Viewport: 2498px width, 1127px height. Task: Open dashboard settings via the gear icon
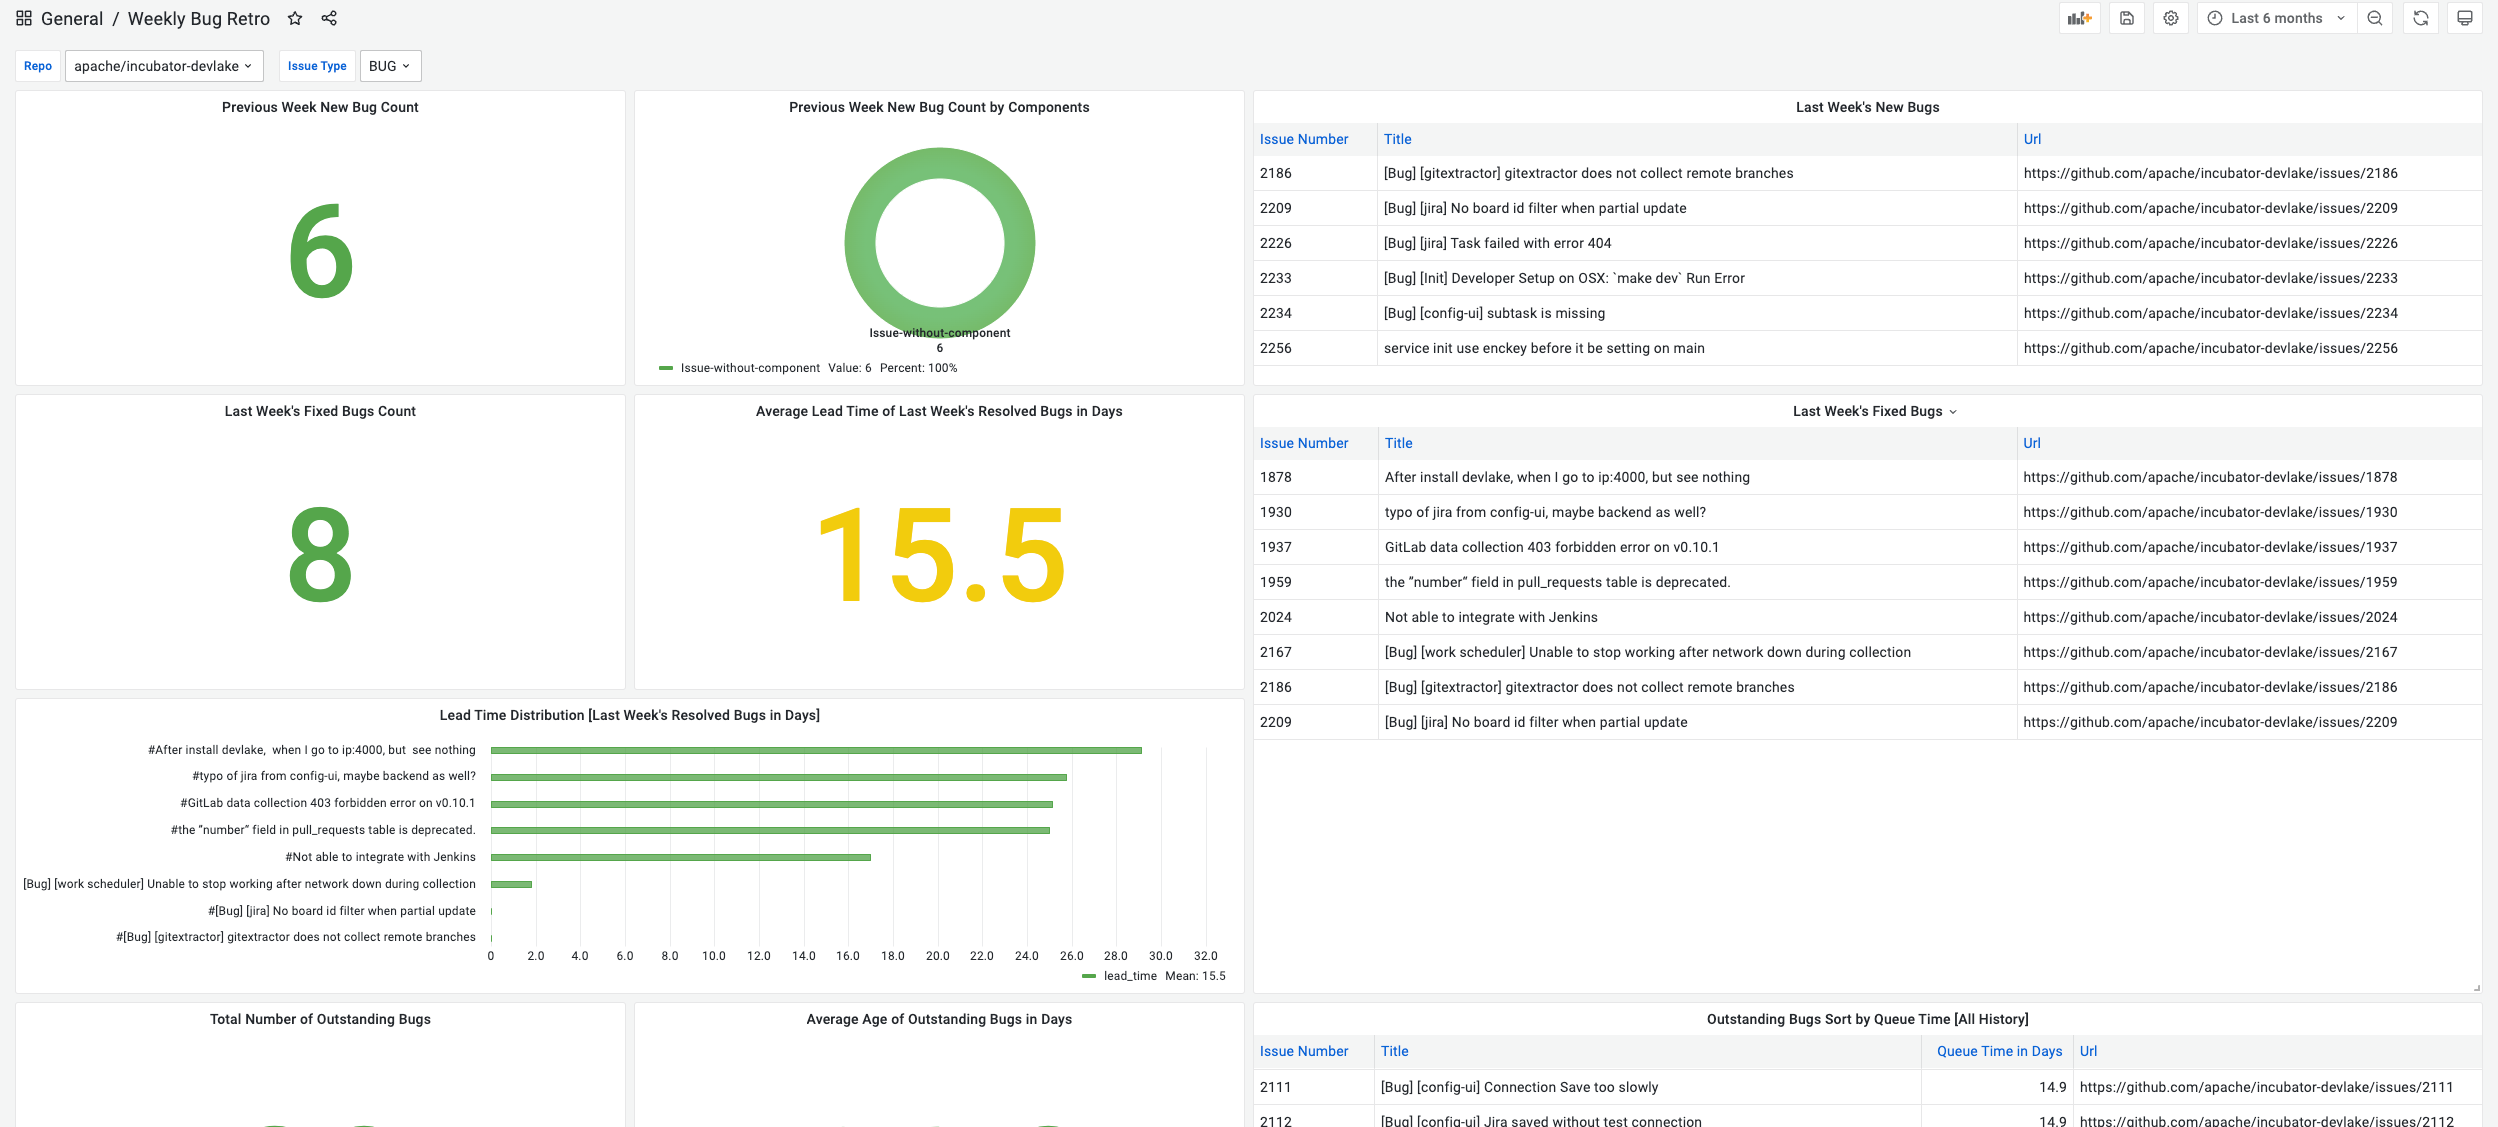pyautogui.click(x=2171, y=18)
